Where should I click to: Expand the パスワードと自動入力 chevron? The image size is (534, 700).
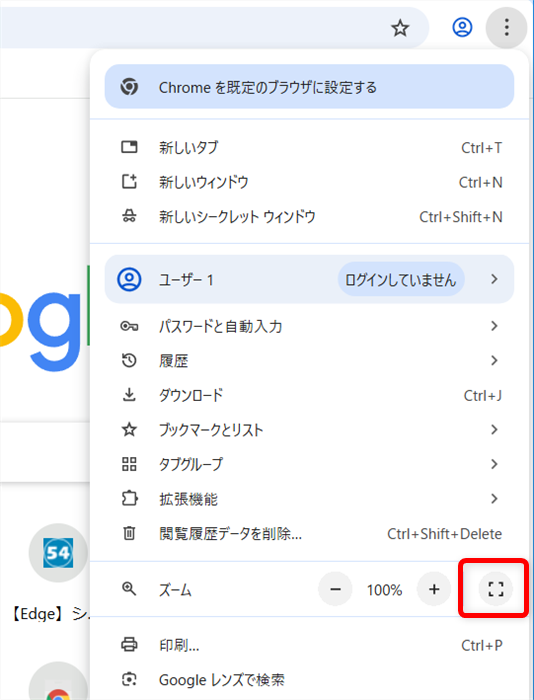click(x=494, y=326)
